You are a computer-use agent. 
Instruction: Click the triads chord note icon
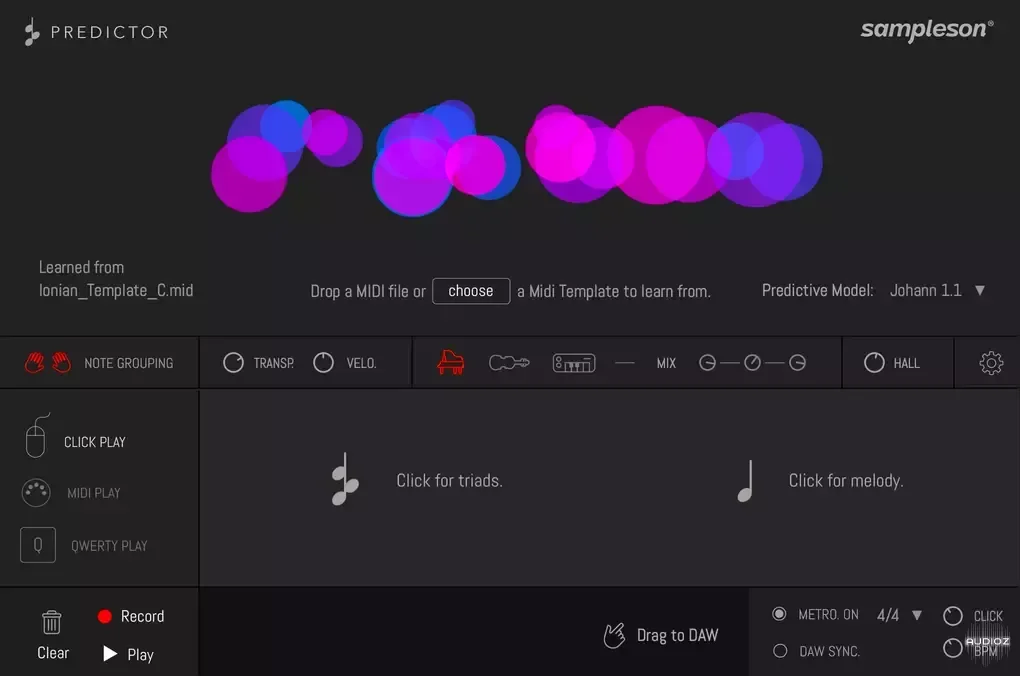pyautogui.click(x=345, y=480)
